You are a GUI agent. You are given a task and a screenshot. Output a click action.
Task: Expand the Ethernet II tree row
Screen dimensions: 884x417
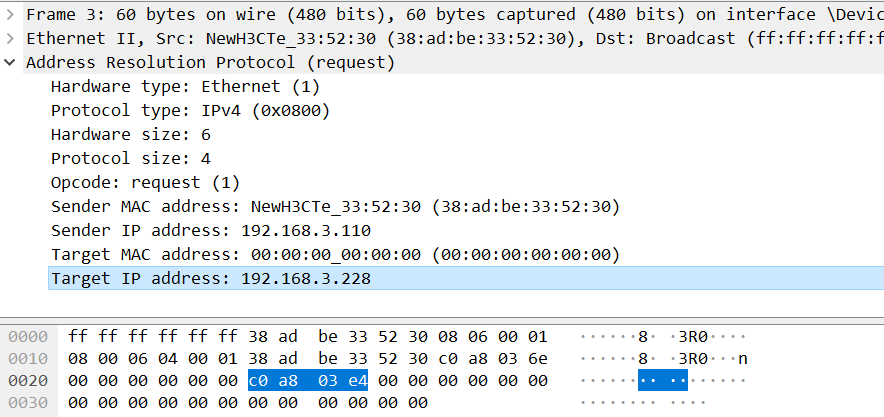tap(9, 38)
